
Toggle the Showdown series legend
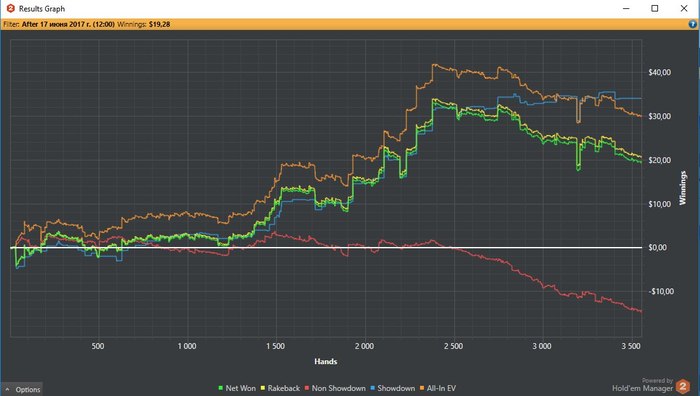click(392, 388)
